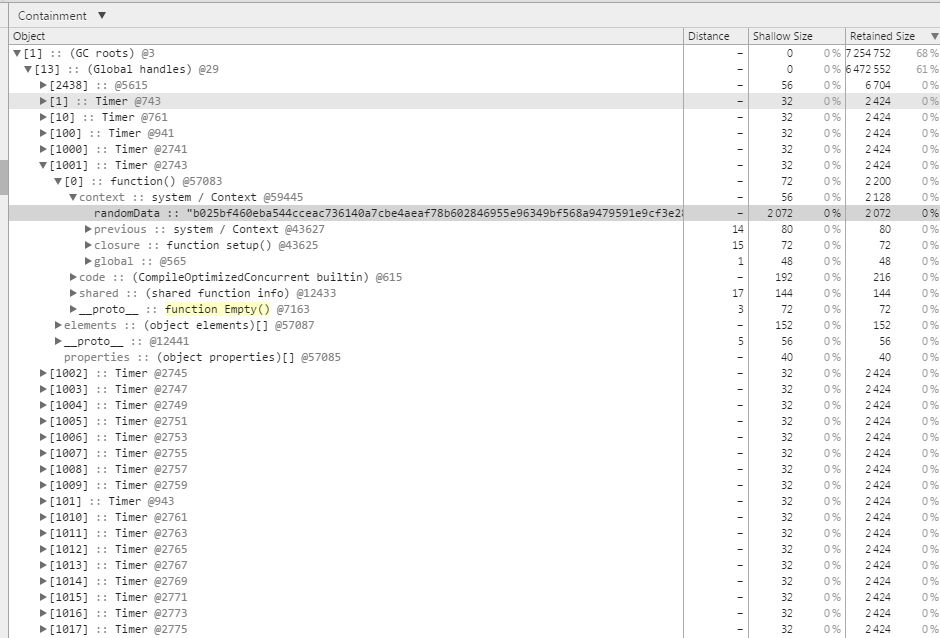Collapse the (GC roots) @3 node
Viewport: 940px width, 638px height.
coord(17,53)
